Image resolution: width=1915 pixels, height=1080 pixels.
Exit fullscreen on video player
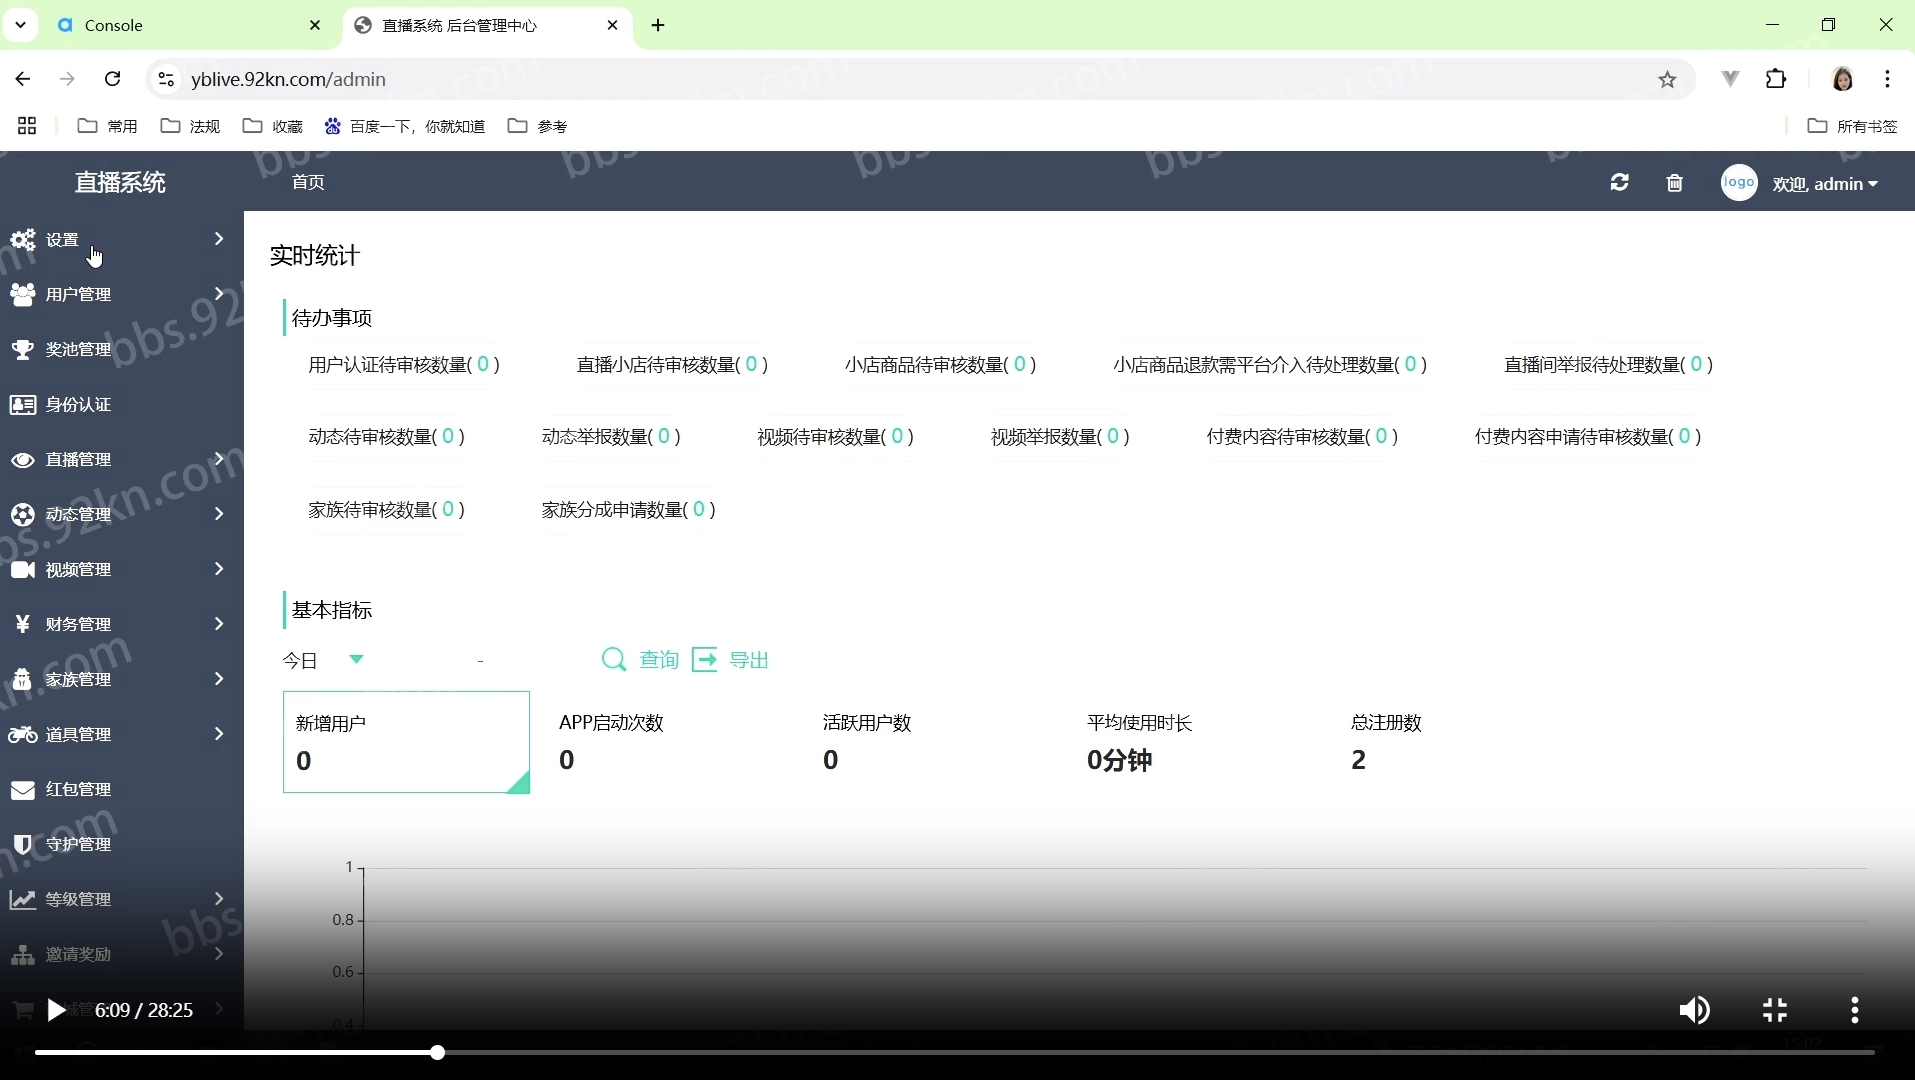point(1775,1010)
